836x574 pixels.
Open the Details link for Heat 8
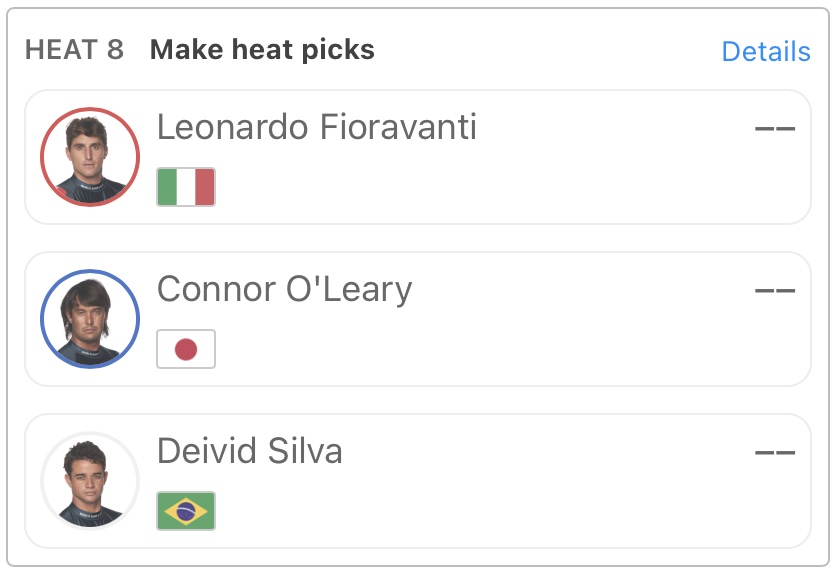coord(766,51)
